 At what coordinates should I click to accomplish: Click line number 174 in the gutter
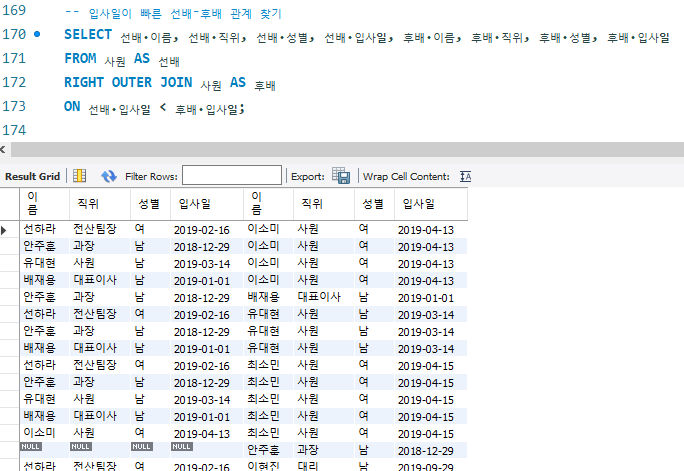14,130
